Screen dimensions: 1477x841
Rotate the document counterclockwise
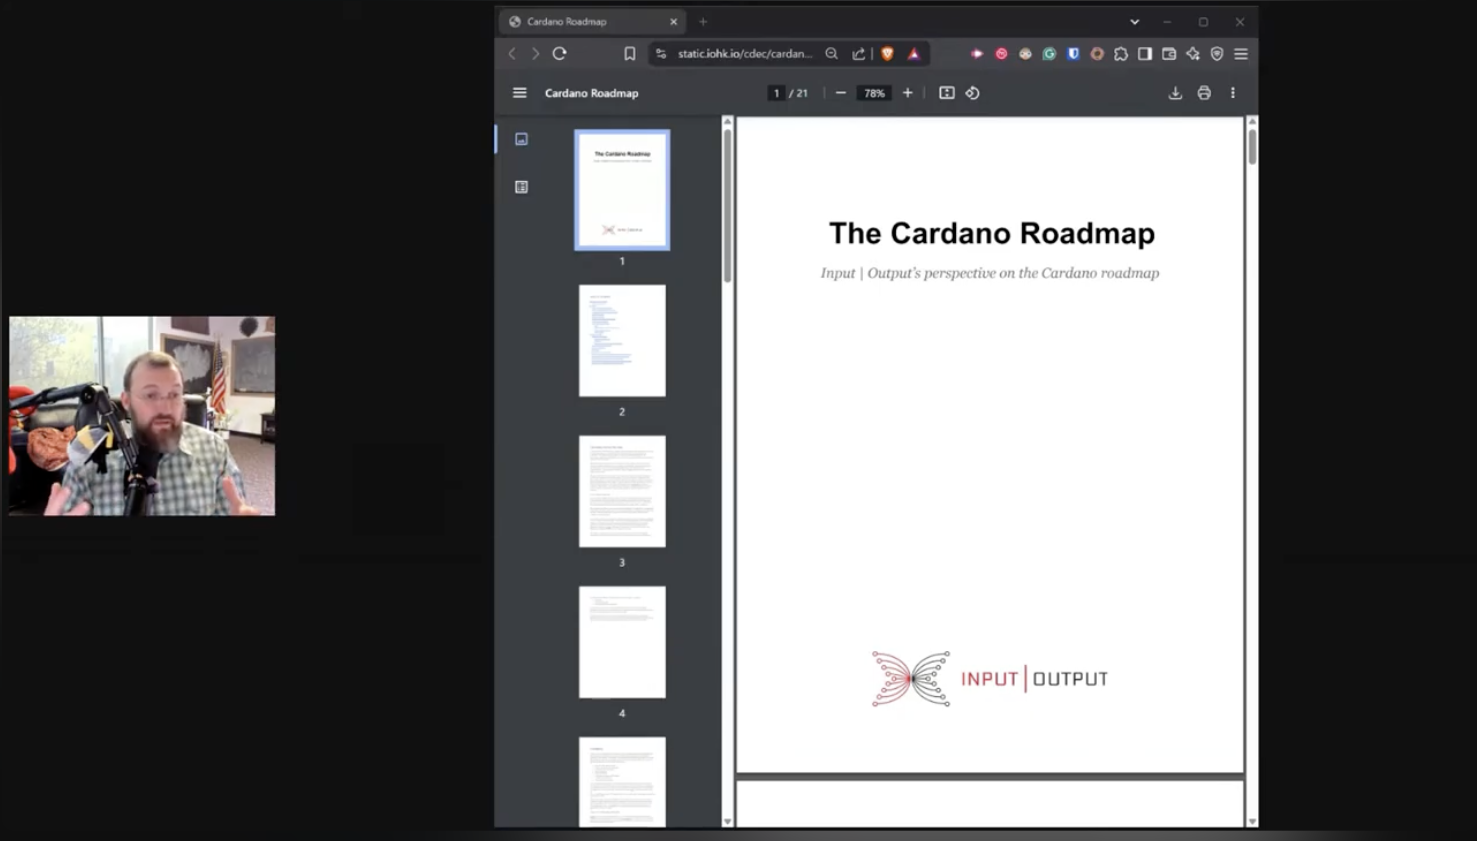(x=972, y=93)
